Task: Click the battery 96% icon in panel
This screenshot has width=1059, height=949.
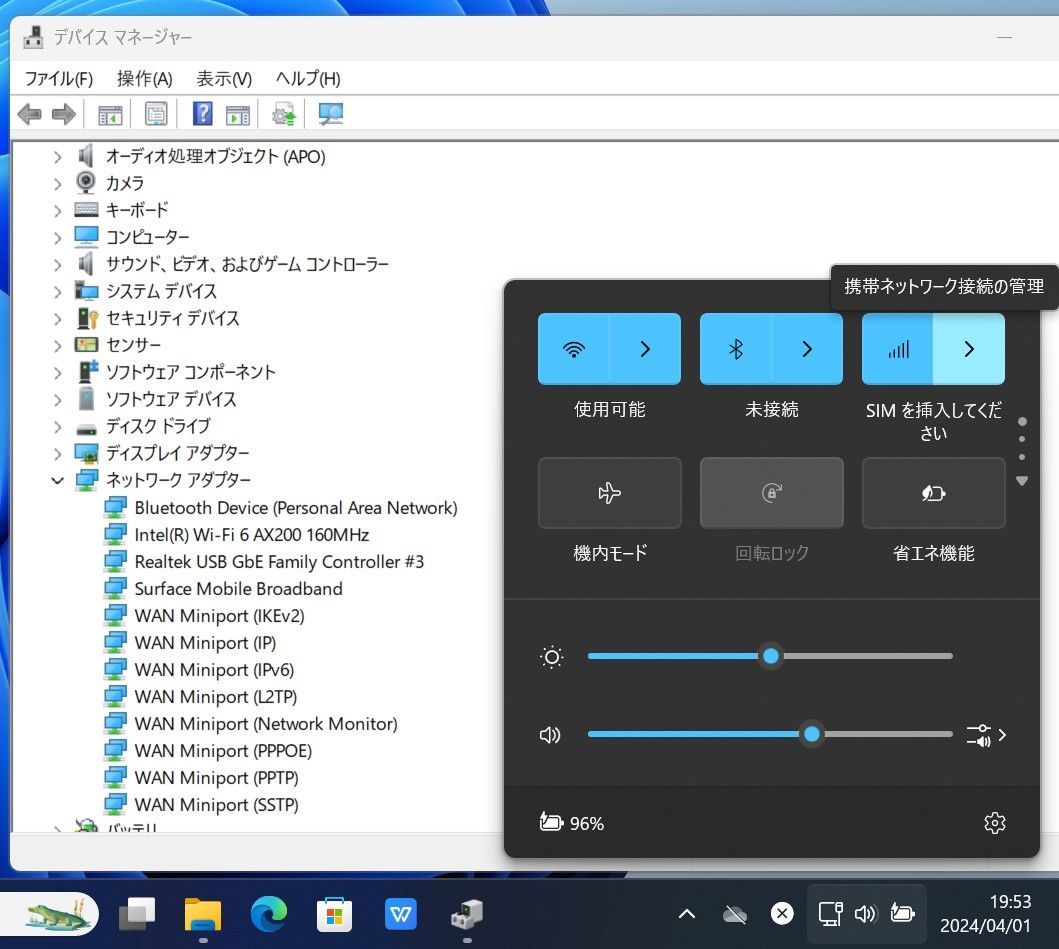Action: (571, 823)
